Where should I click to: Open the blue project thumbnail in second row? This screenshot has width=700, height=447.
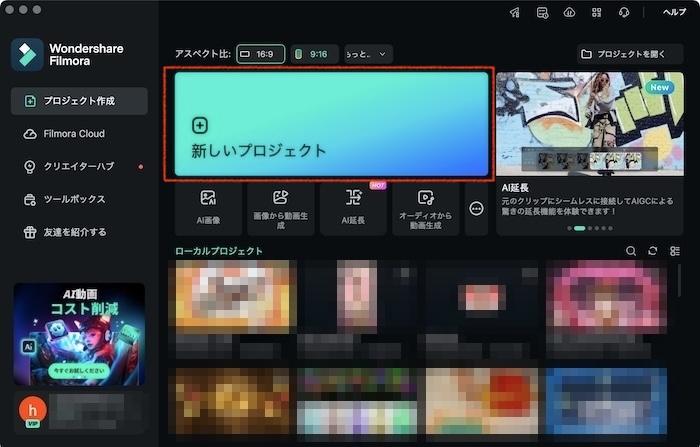click(607, 401)
